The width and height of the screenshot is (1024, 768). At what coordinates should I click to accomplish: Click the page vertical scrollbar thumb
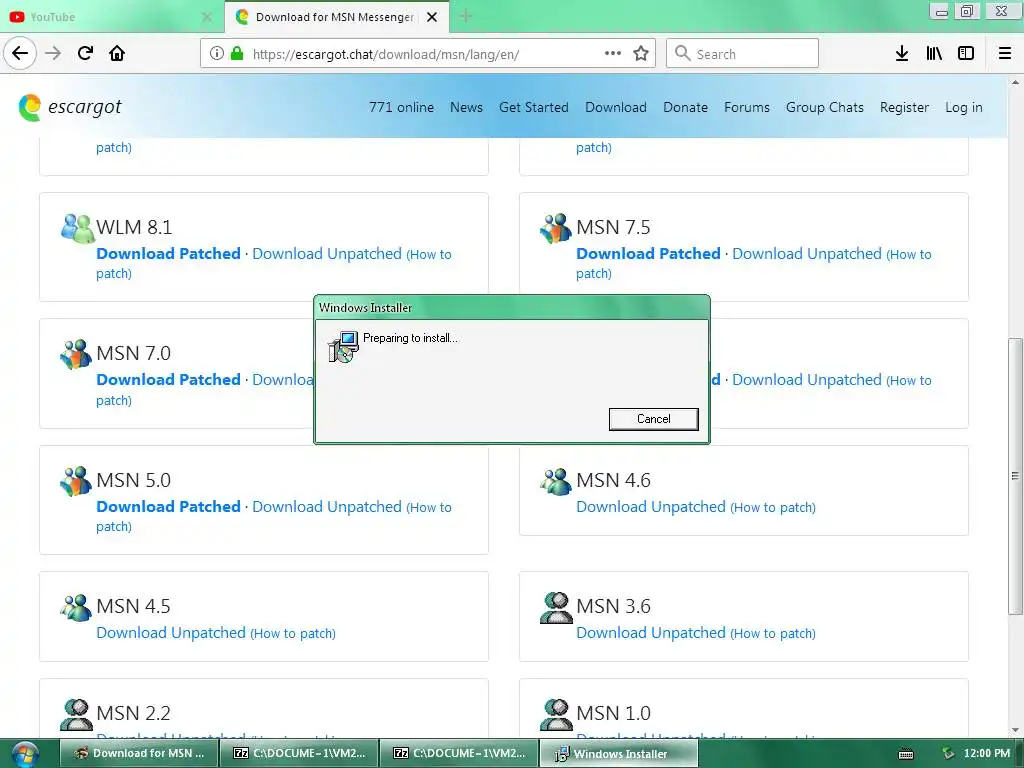coord(1015,475)
